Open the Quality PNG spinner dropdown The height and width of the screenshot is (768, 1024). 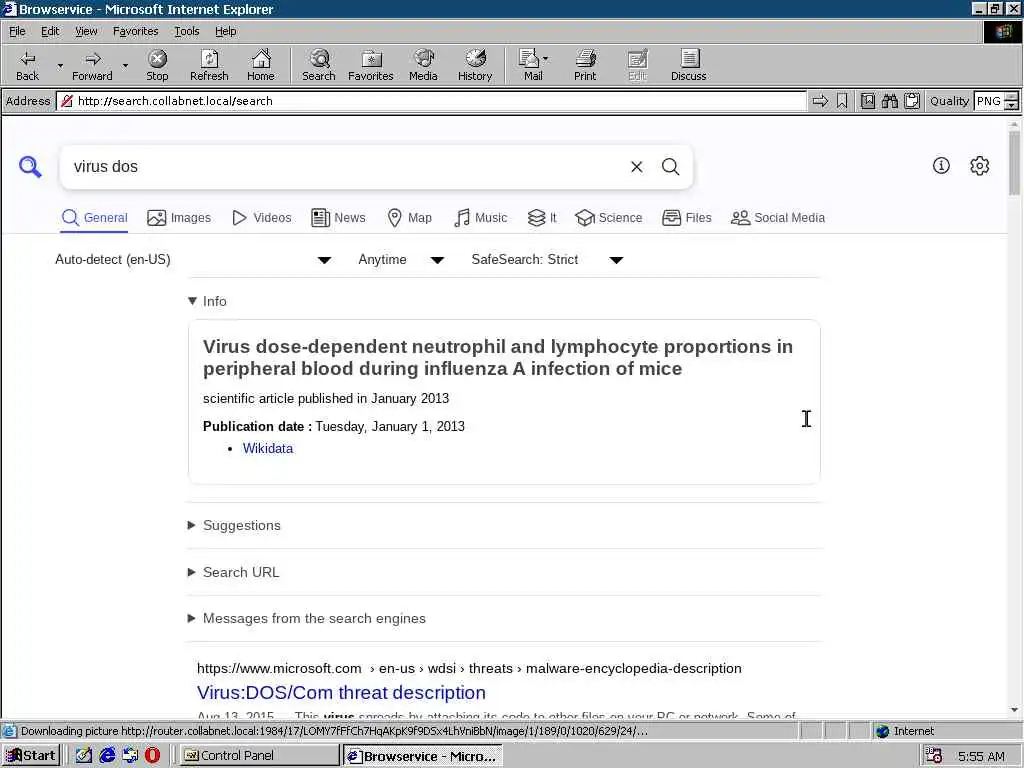(1011, 101)
